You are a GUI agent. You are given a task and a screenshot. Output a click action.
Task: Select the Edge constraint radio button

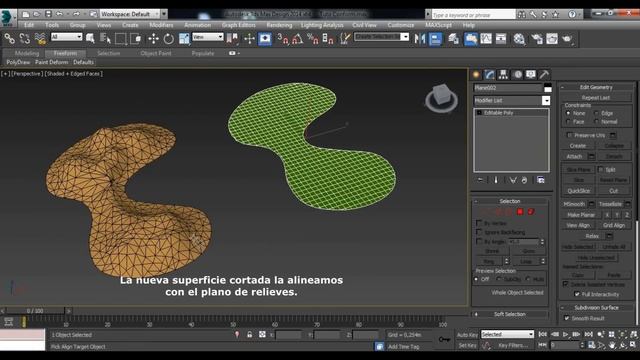596,113
